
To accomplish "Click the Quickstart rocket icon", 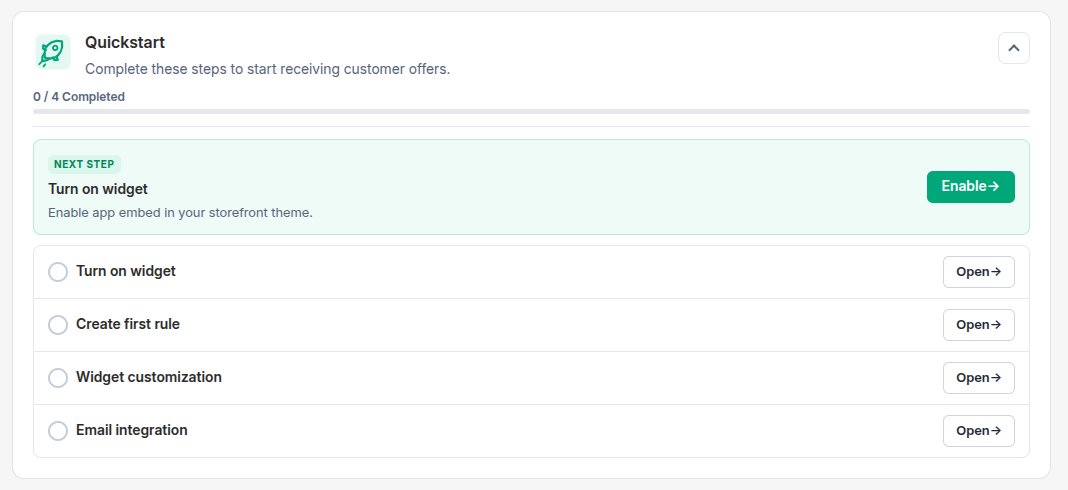I will [x=53, y=52].
